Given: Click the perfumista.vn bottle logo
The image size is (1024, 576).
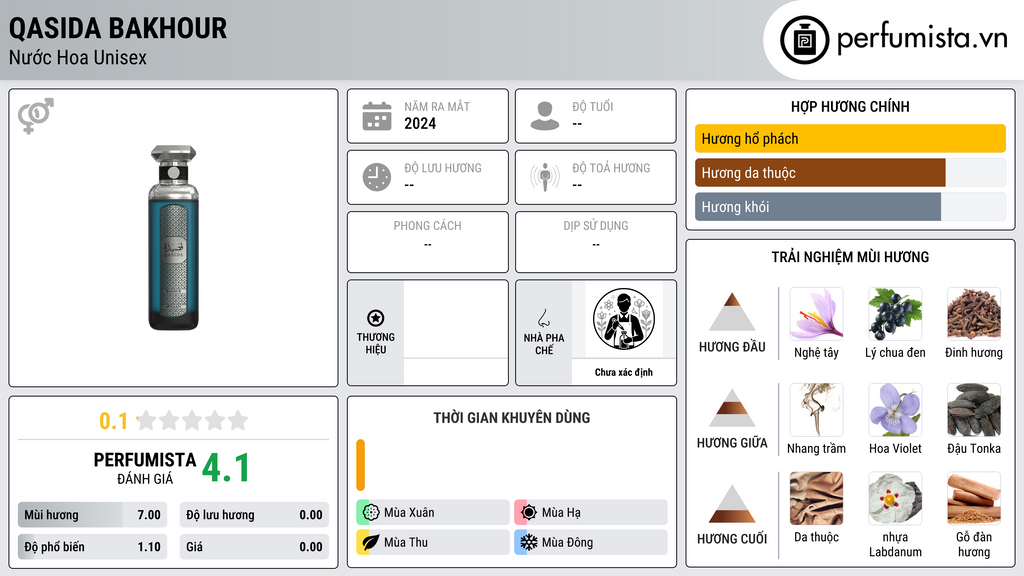Looking at the screenshot, I should tap(805, 40).
